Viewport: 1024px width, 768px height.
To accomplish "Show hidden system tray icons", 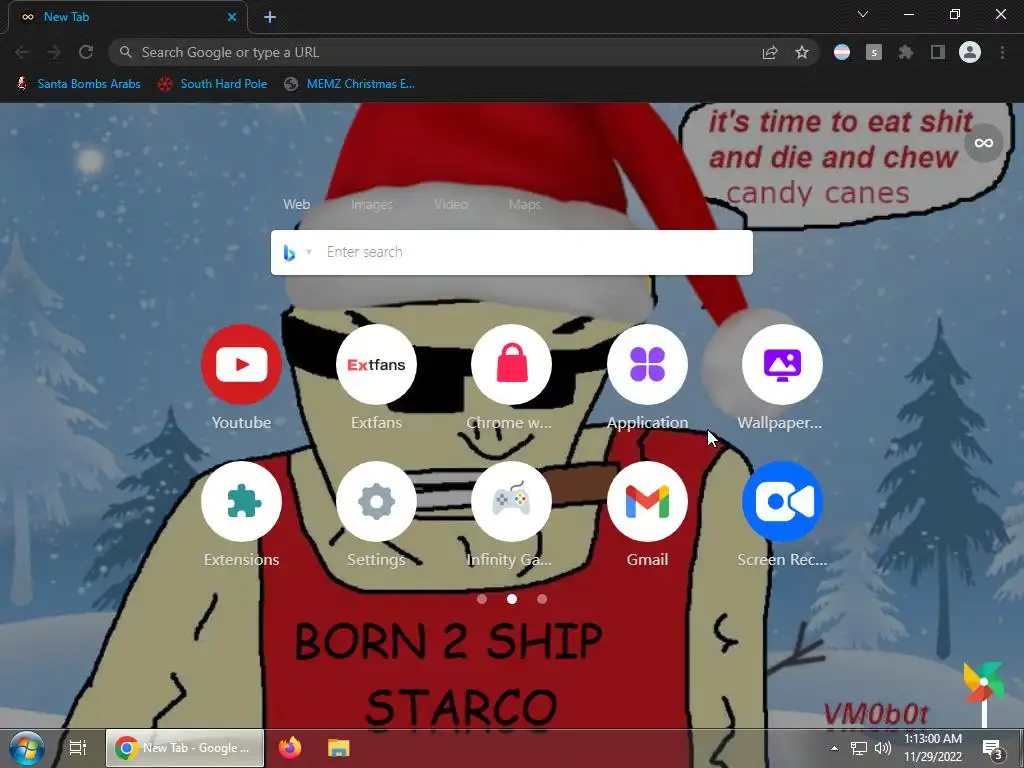I will click(x=834, y=748).
